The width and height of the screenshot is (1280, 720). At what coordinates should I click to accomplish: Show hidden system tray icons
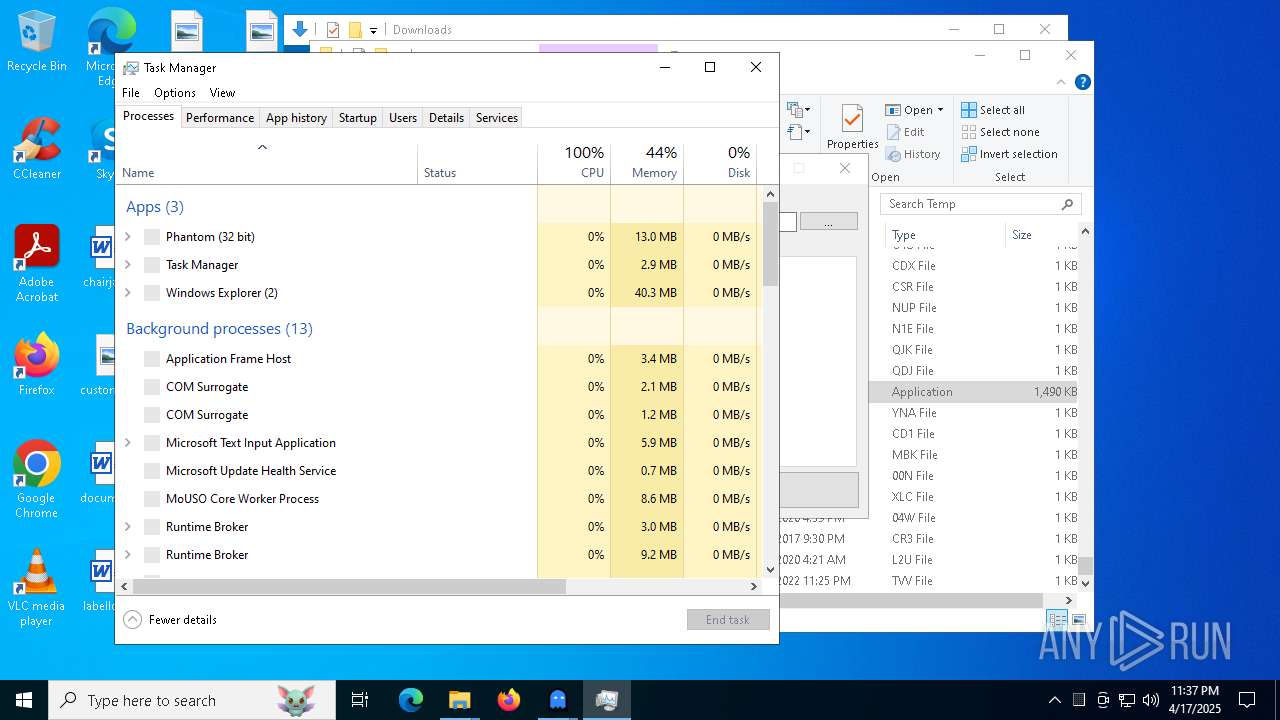(1054, 700)
